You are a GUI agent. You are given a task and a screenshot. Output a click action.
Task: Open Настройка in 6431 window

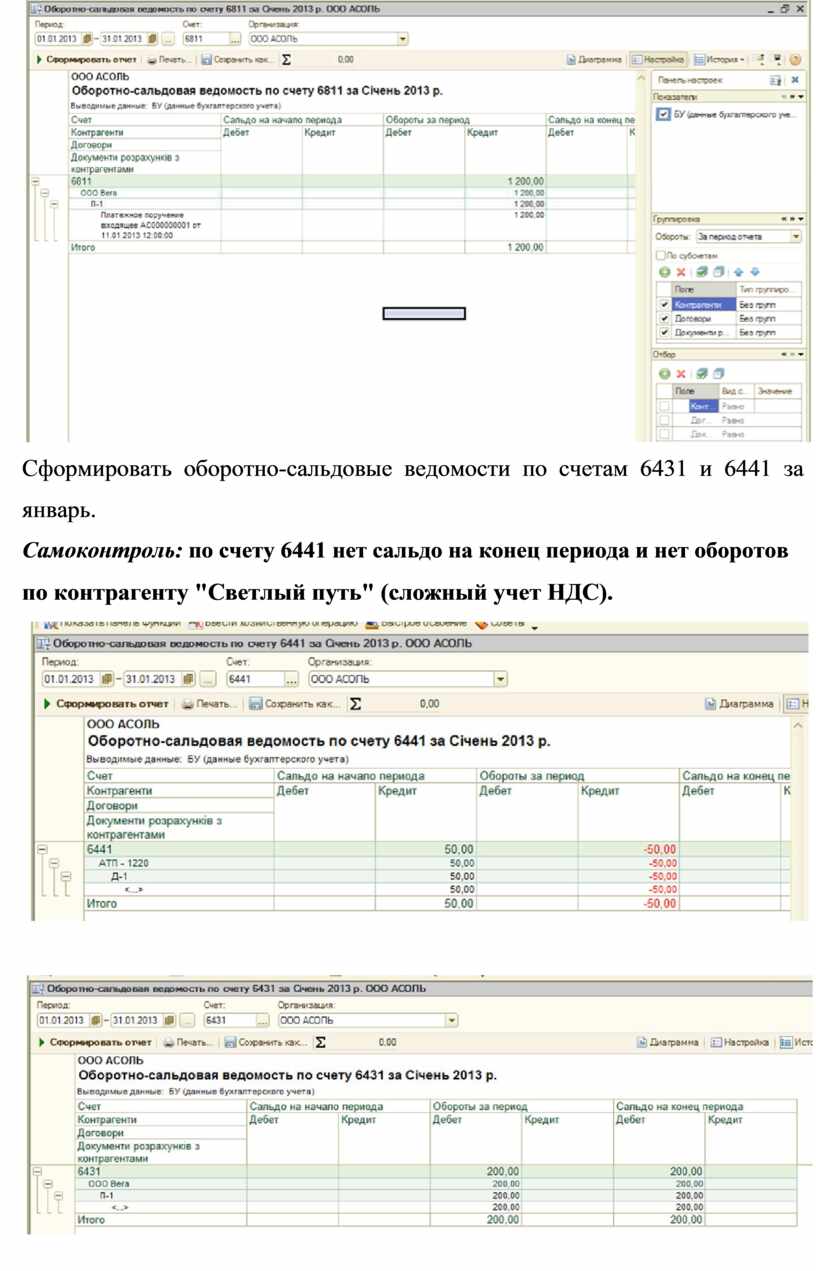(740, 1042)
